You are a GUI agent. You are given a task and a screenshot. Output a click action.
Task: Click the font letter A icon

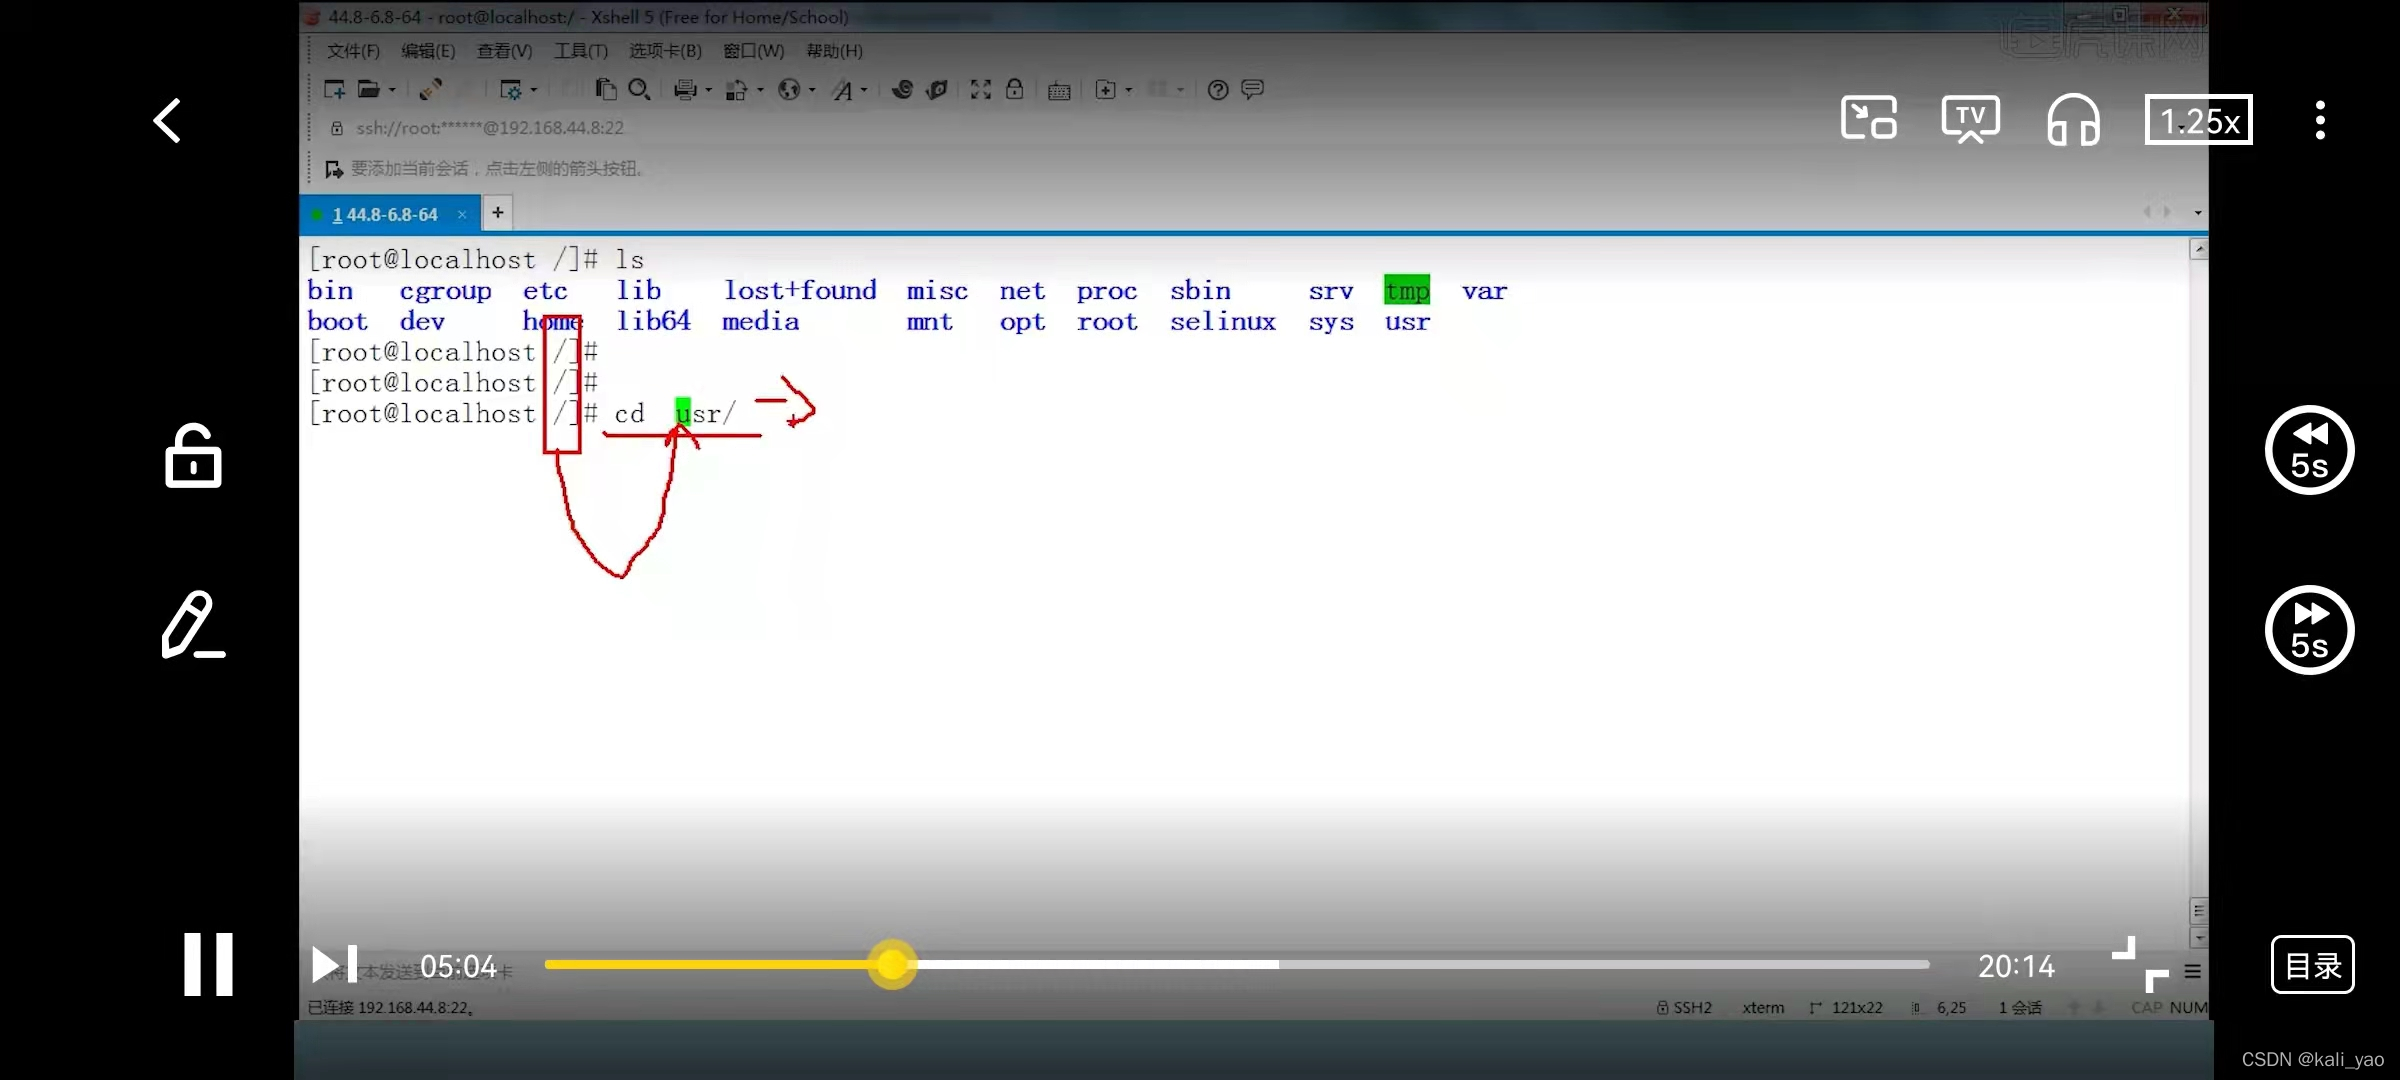click(x=843, y=90)
